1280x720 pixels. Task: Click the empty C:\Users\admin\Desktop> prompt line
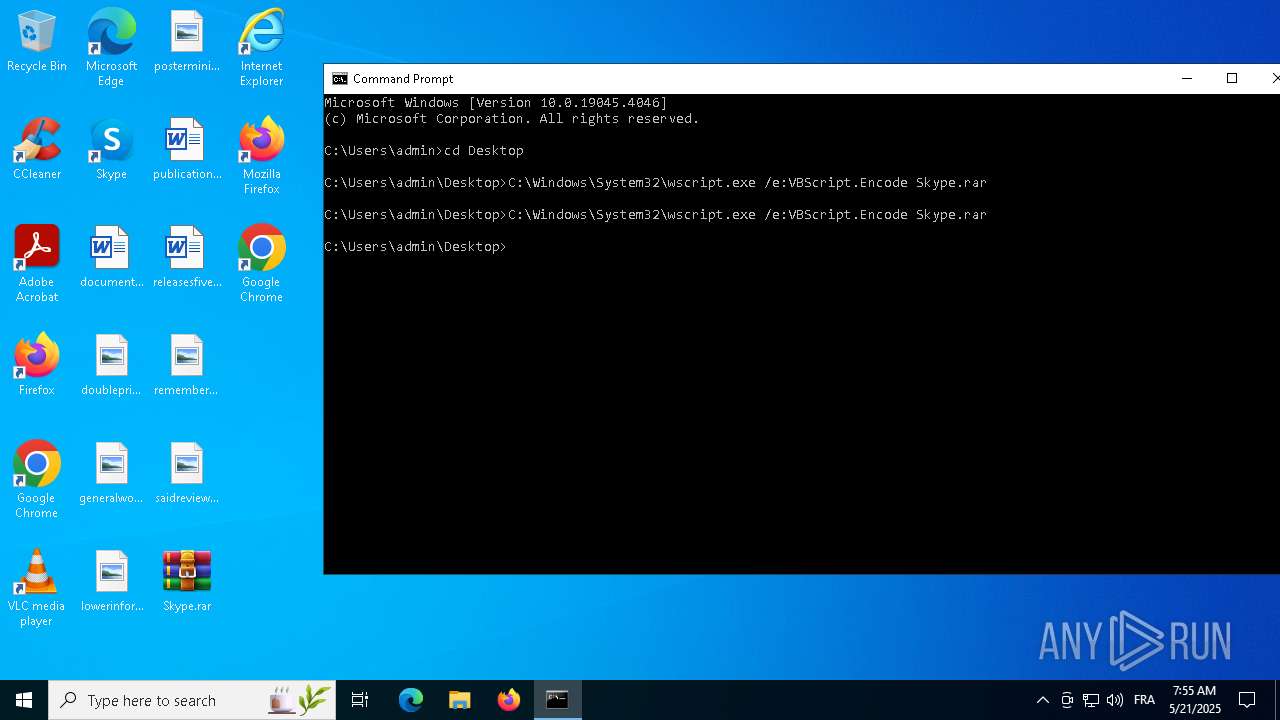416,247
